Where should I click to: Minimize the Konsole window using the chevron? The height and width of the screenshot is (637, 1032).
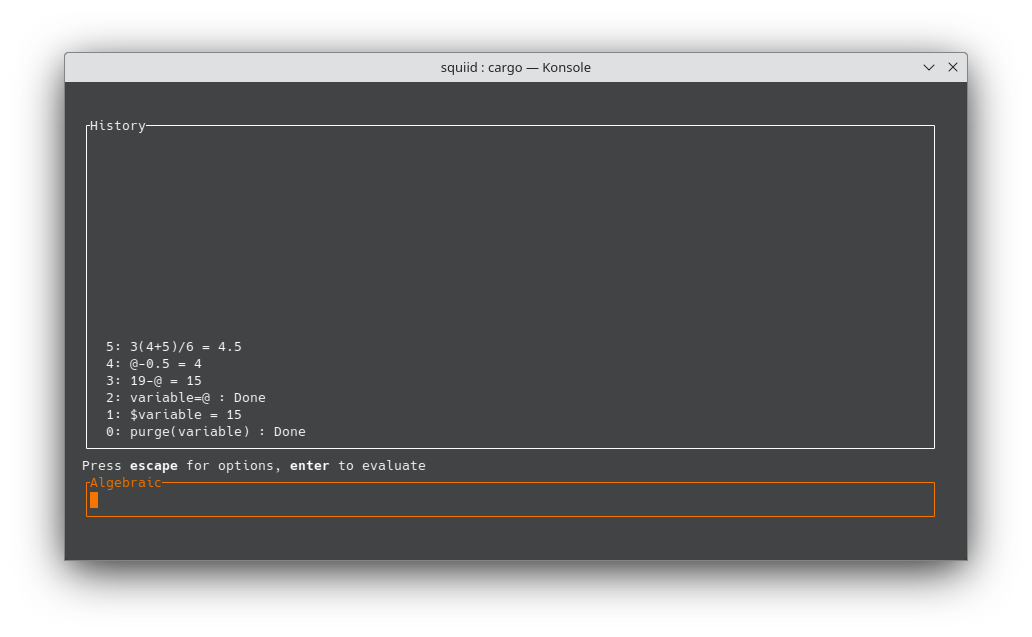click(929, 67)
